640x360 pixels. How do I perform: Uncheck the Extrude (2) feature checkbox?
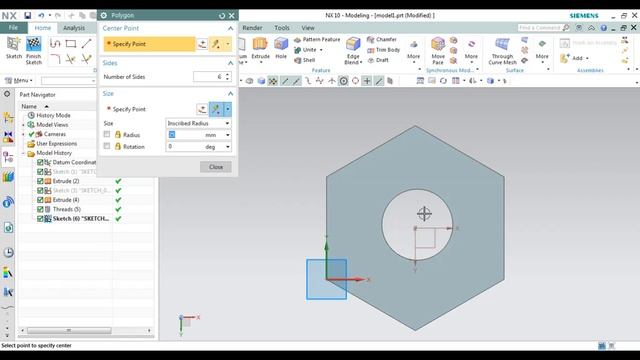40,181
